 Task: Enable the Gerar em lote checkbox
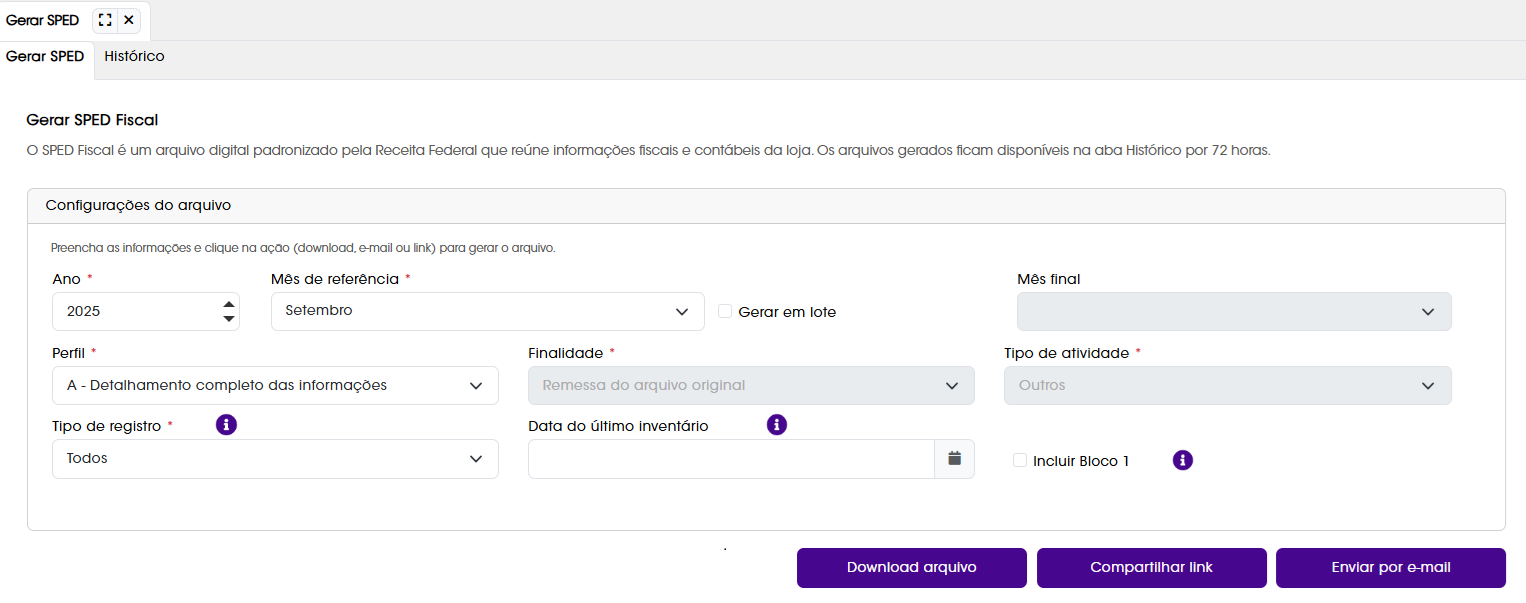pyautogui.click(x=725, y=311)
